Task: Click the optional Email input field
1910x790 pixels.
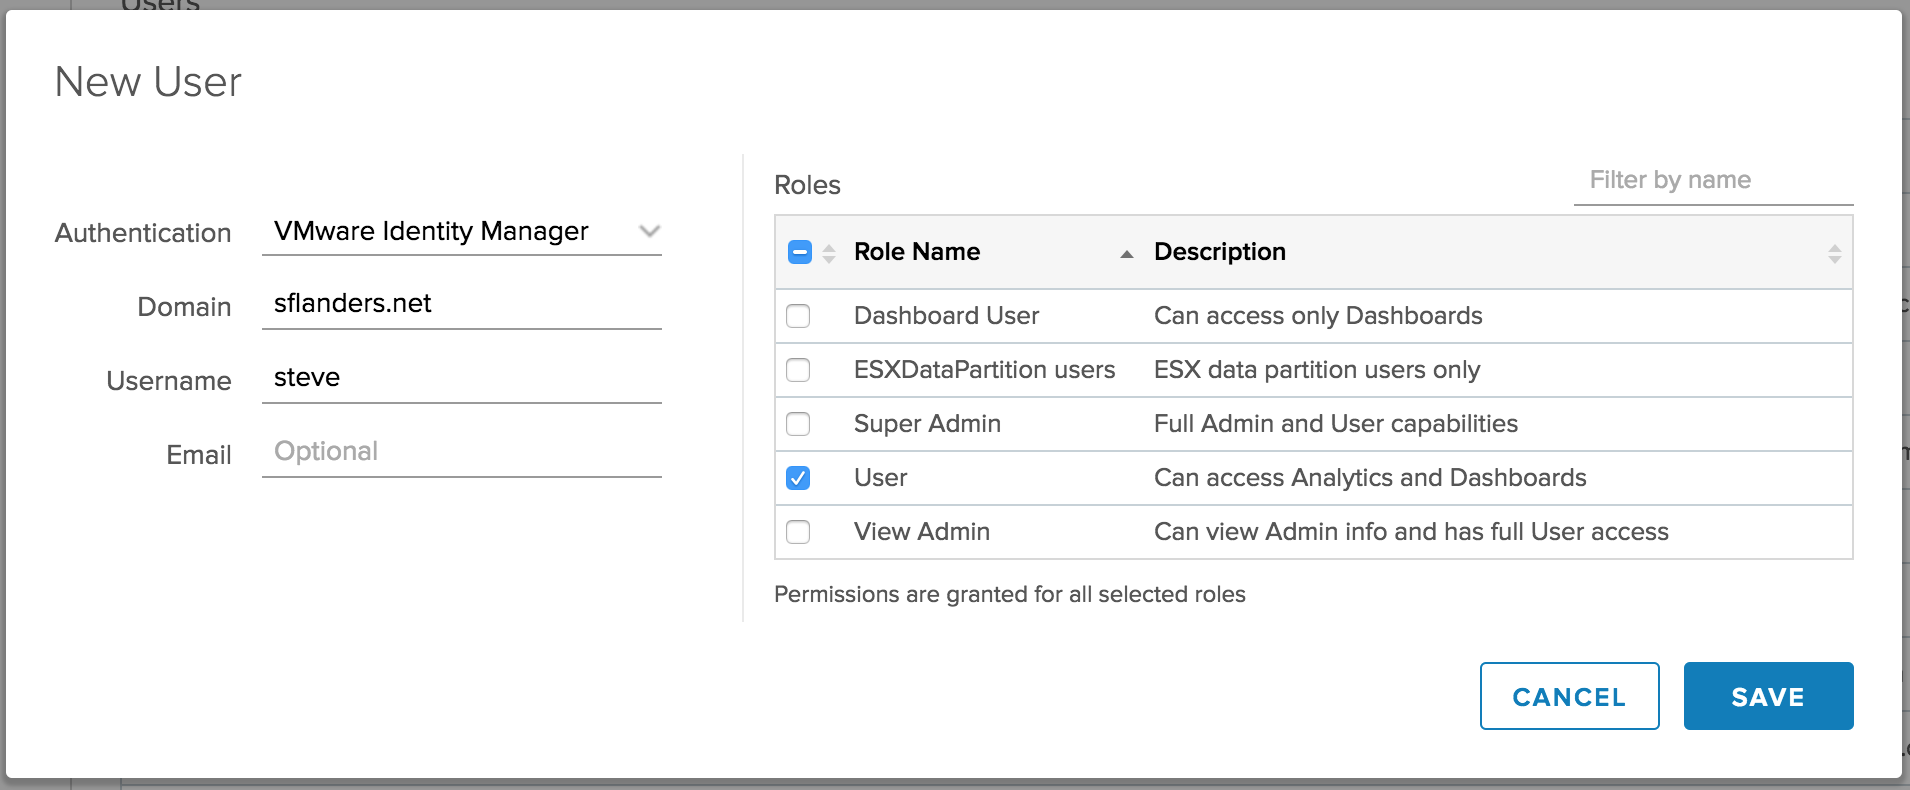Action: [x=461, y=452]
